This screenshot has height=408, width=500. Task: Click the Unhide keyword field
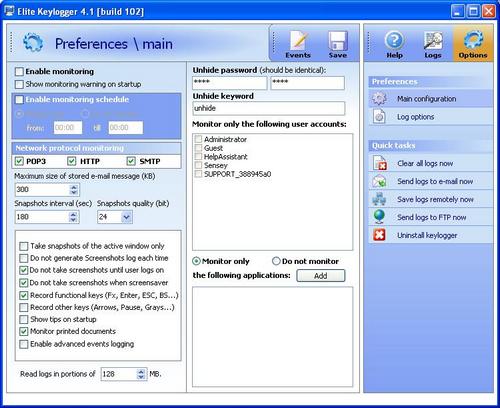(269, 108)
